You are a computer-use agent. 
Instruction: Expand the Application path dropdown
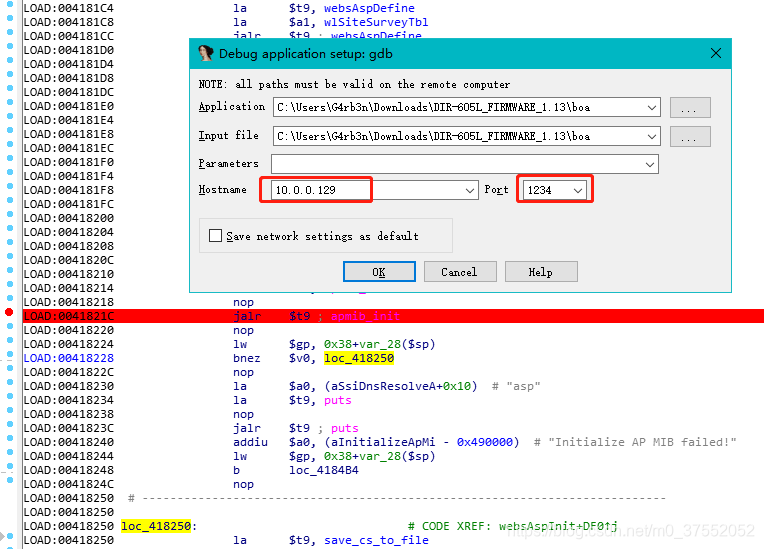[651, 108]
